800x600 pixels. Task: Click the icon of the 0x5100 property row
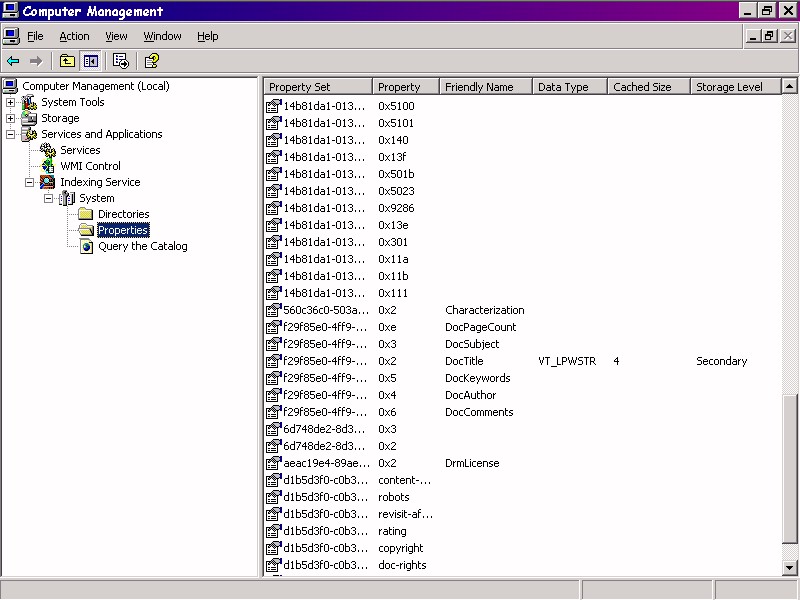click(274, 106)
